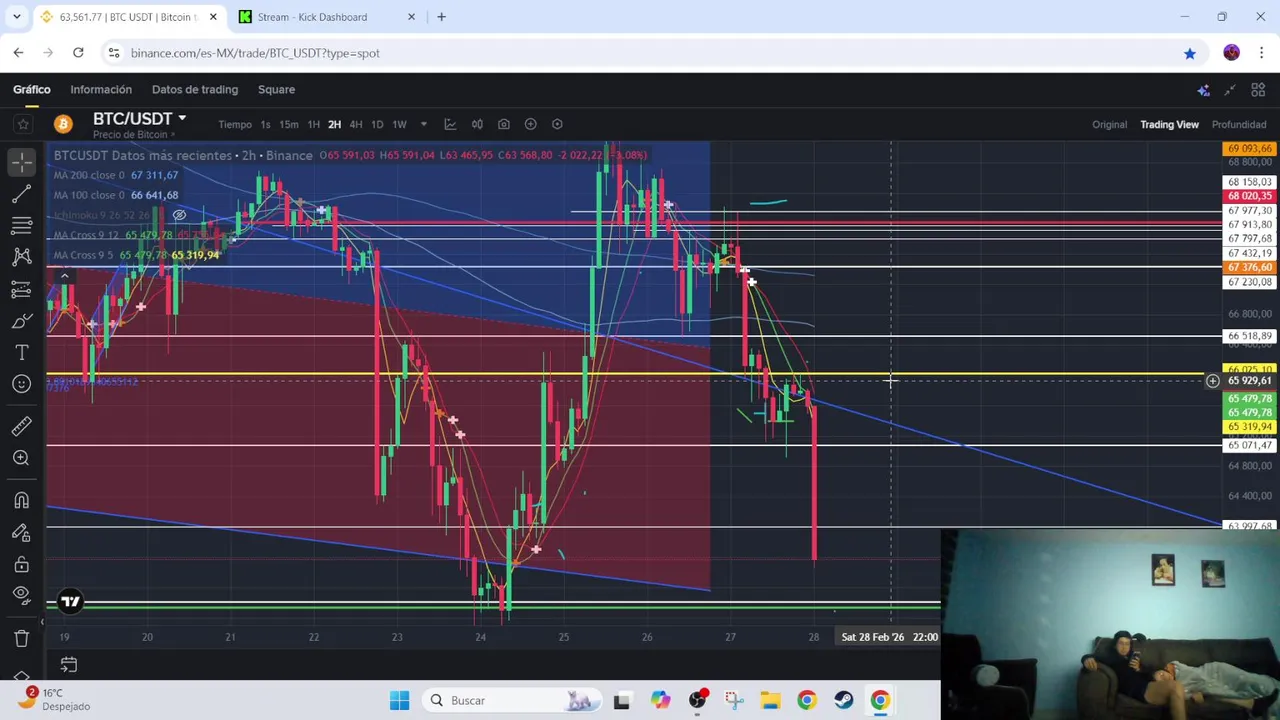Viewport: 1280px width, 720px height.
Task: Click the Buscar taskbar search box
Action: pyautogui.click(x=512, y=700)
